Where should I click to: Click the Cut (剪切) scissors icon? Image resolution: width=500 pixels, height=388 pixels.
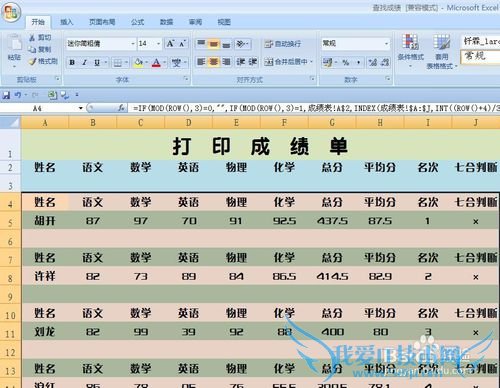[x=32, y=38]
